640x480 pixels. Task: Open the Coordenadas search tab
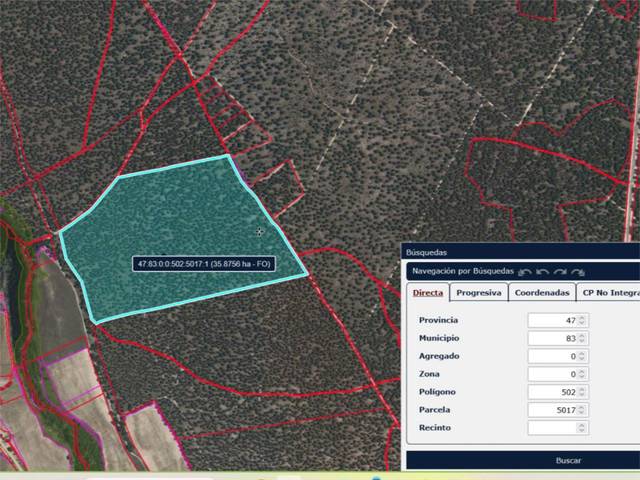[542, 293]
